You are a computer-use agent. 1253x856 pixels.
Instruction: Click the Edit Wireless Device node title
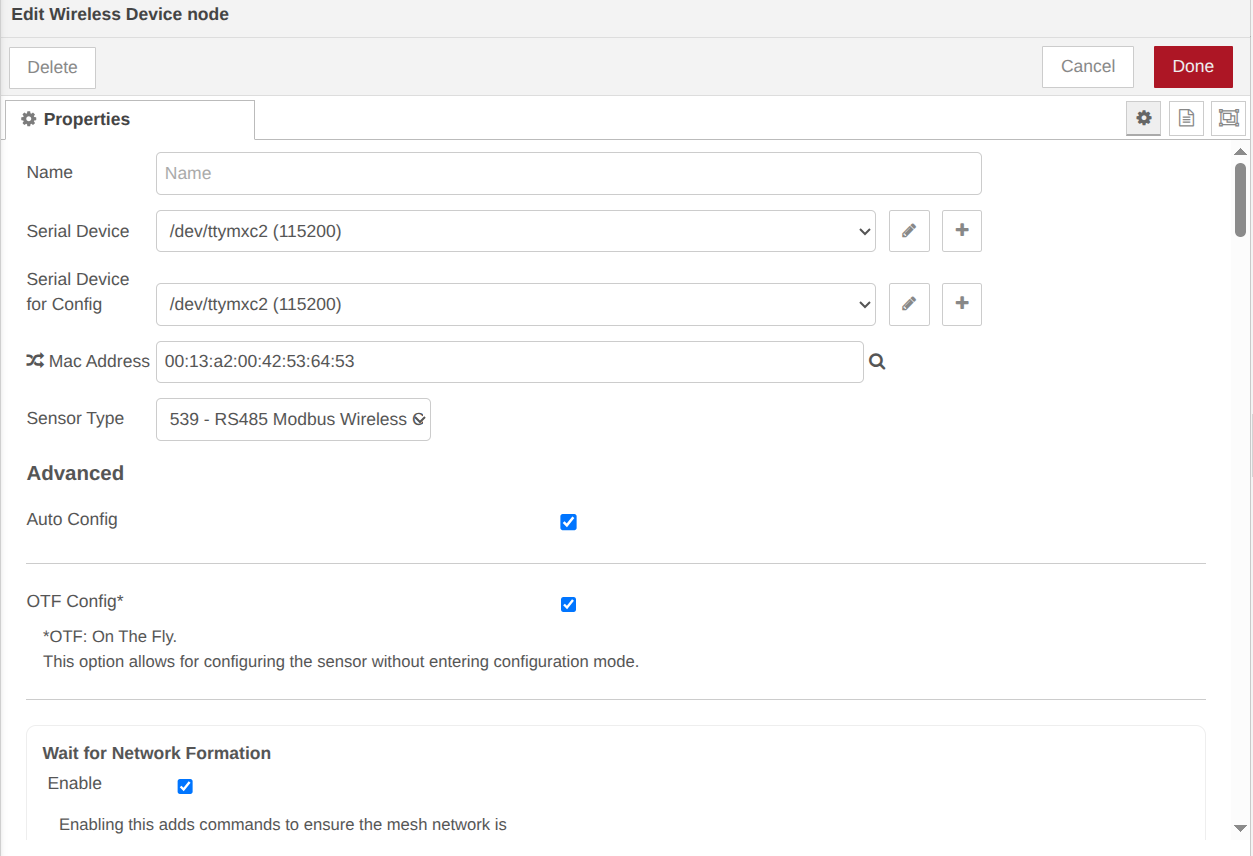coord(120,15)
